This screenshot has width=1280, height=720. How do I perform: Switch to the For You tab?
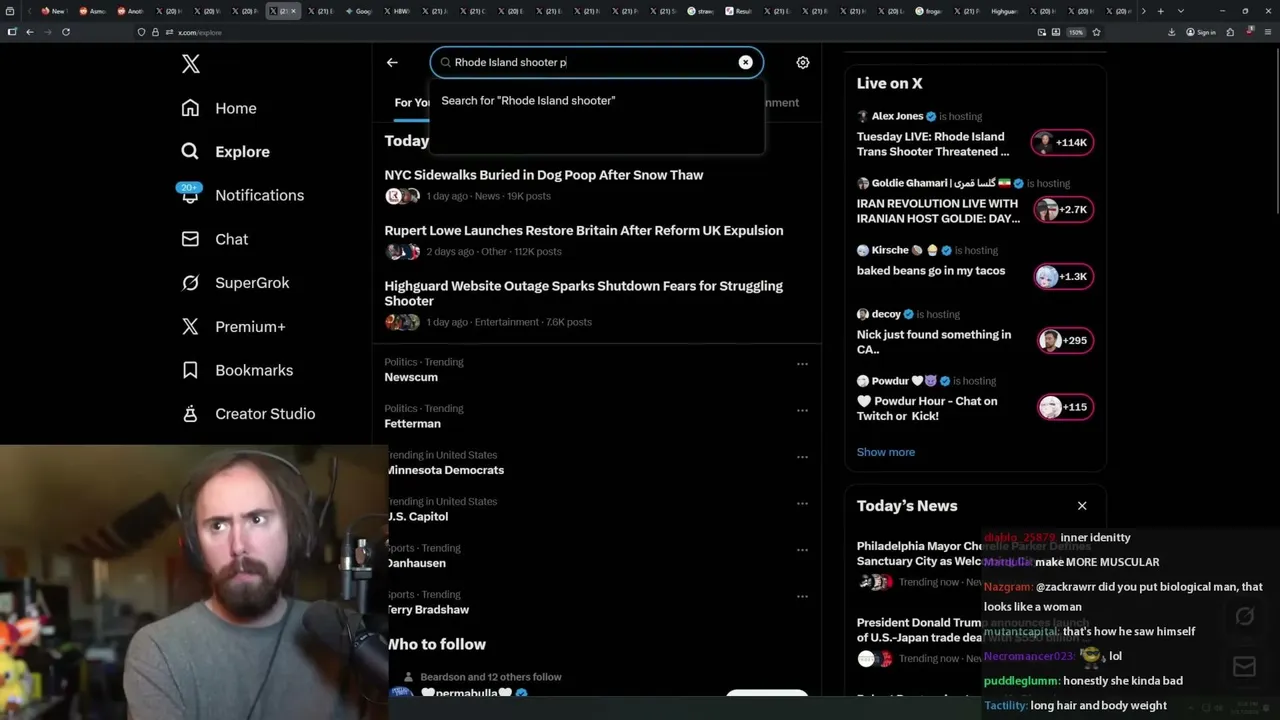click(x=411, y=102)
